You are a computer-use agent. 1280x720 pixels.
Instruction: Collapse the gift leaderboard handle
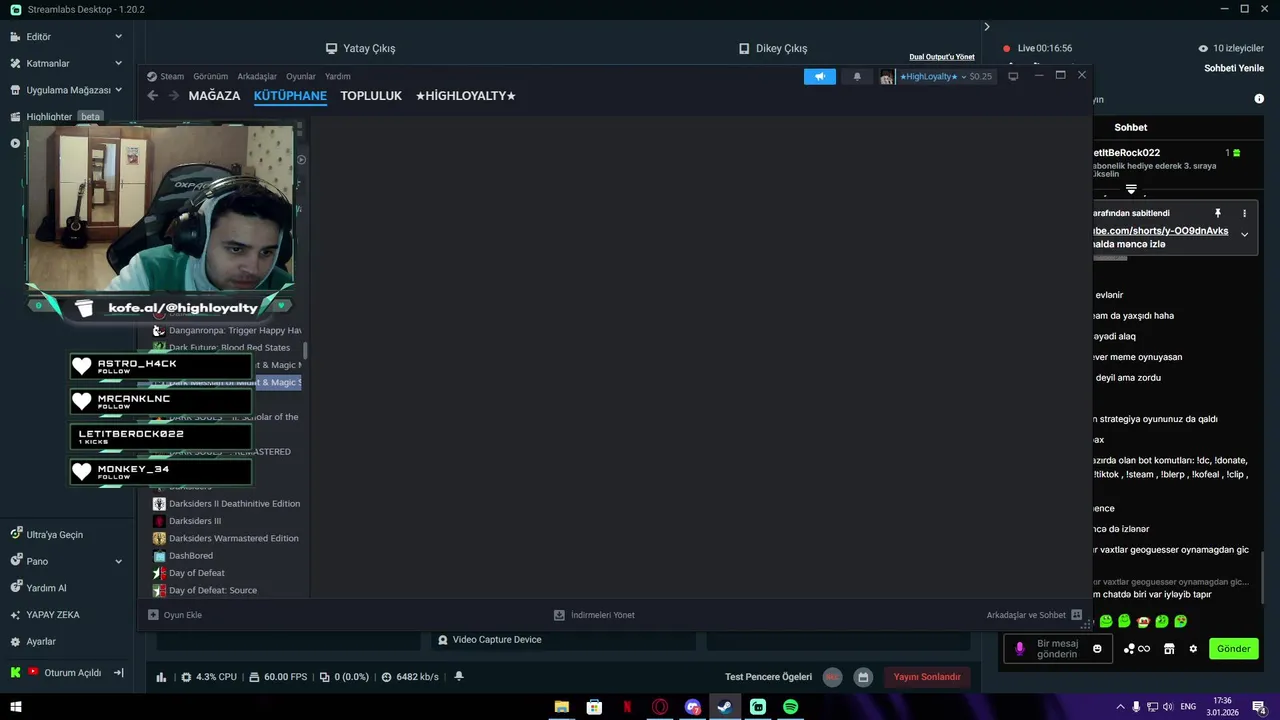click(x=1131, y=189)
